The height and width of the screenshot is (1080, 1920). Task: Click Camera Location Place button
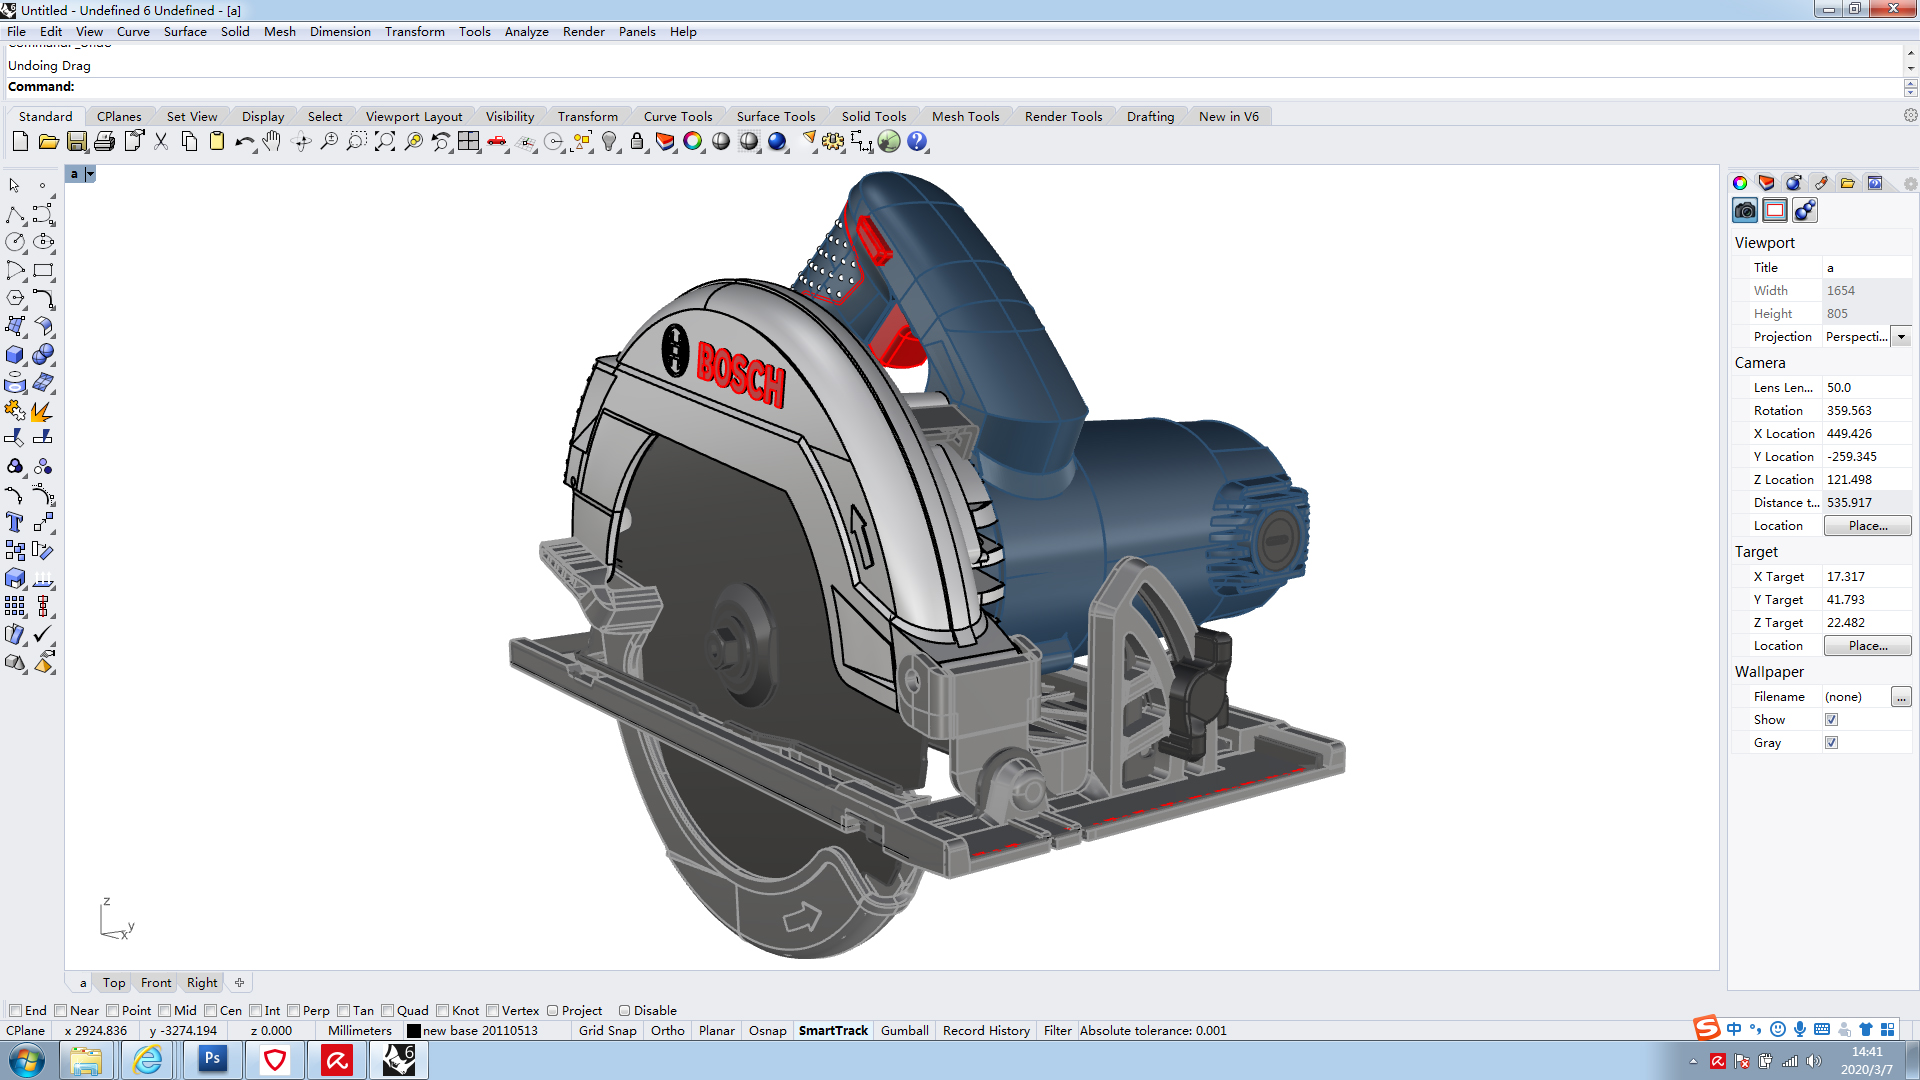pos(1867,526)
